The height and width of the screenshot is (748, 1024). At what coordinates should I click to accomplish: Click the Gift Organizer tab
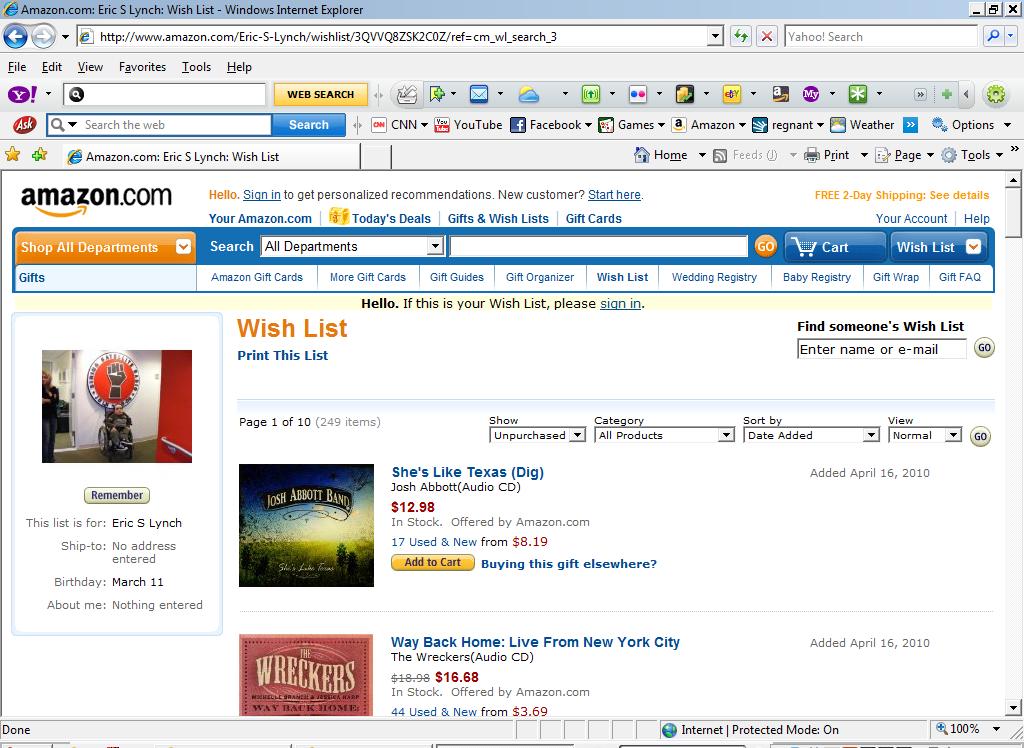[x=540, y=277]
